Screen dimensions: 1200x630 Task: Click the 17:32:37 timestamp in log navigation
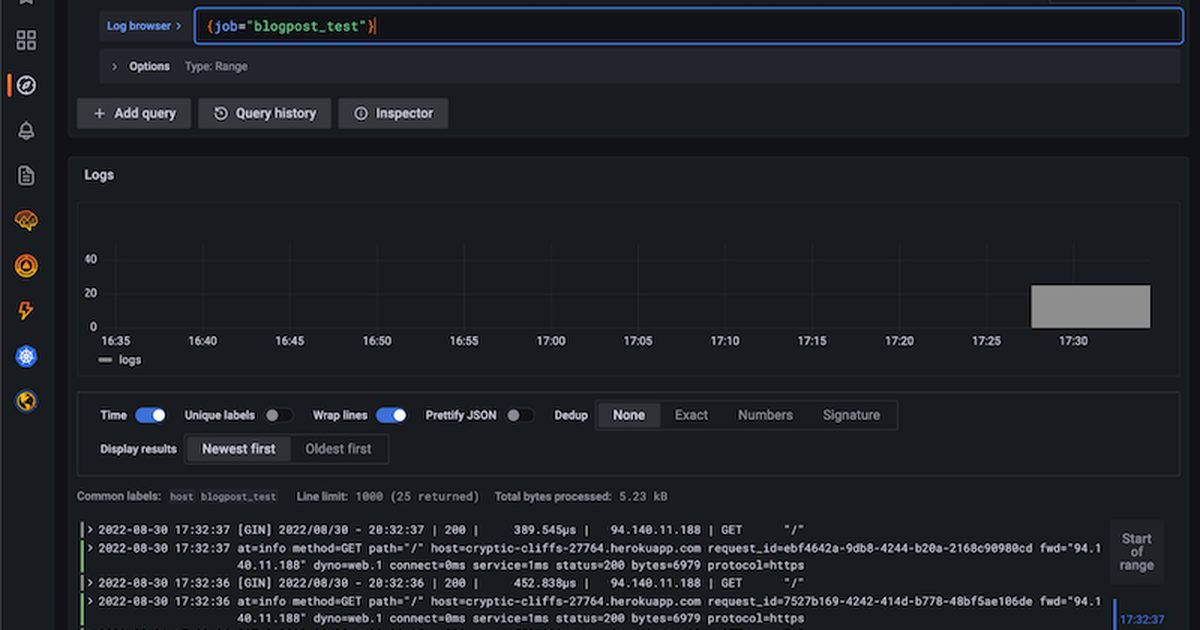coord(1142,620)
